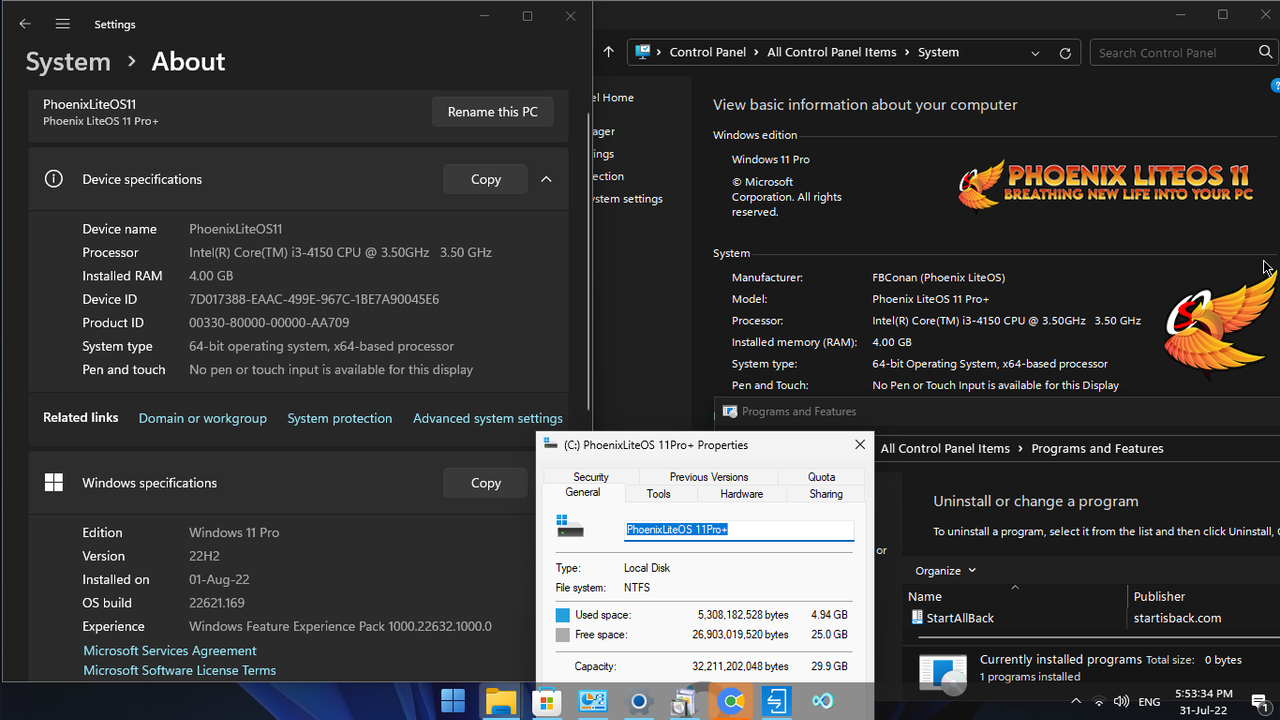Click the drive label text field
1280x720 pixels.
pyautogui.click(x=739, y=530)
